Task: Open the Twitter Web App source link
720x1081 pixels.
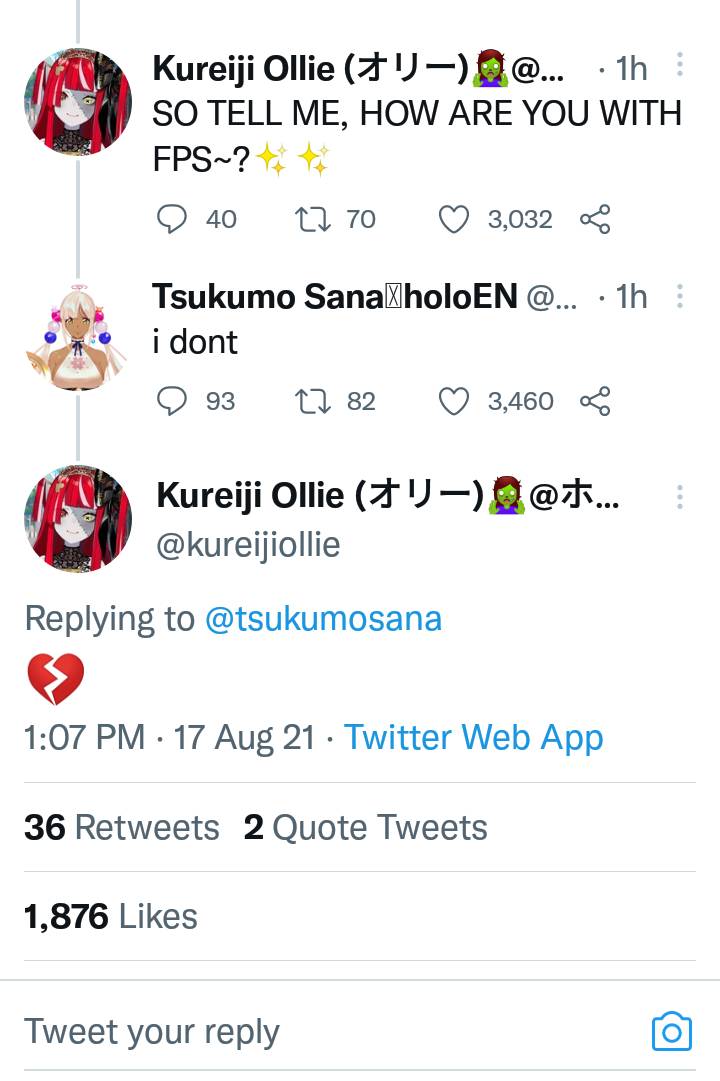Action: tap(474, 738)
